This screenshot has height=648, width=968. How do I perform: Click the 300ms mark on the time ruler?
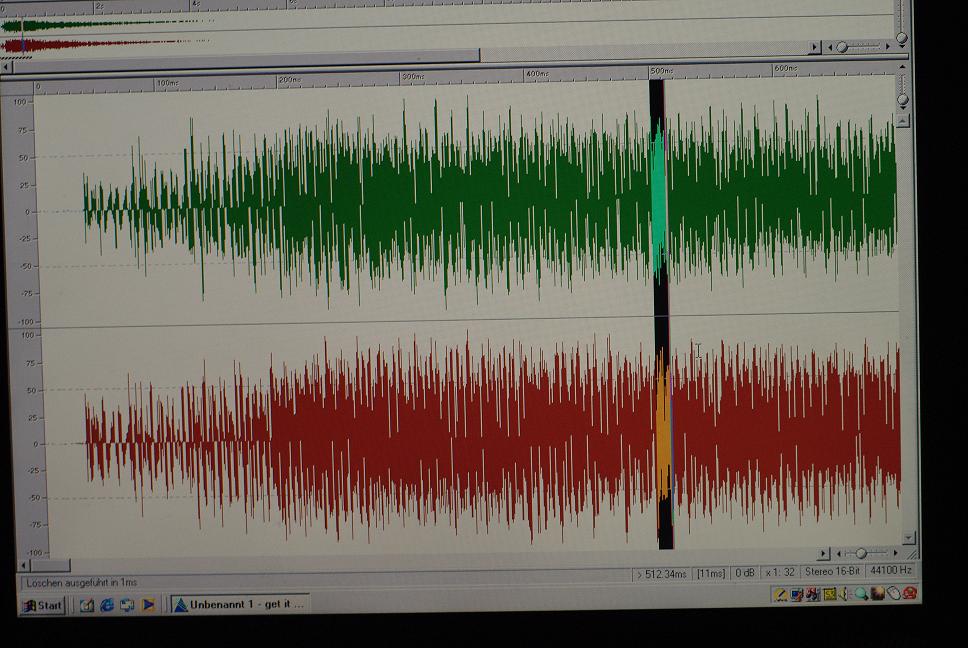pyautogui.click(x=412, y=77)
